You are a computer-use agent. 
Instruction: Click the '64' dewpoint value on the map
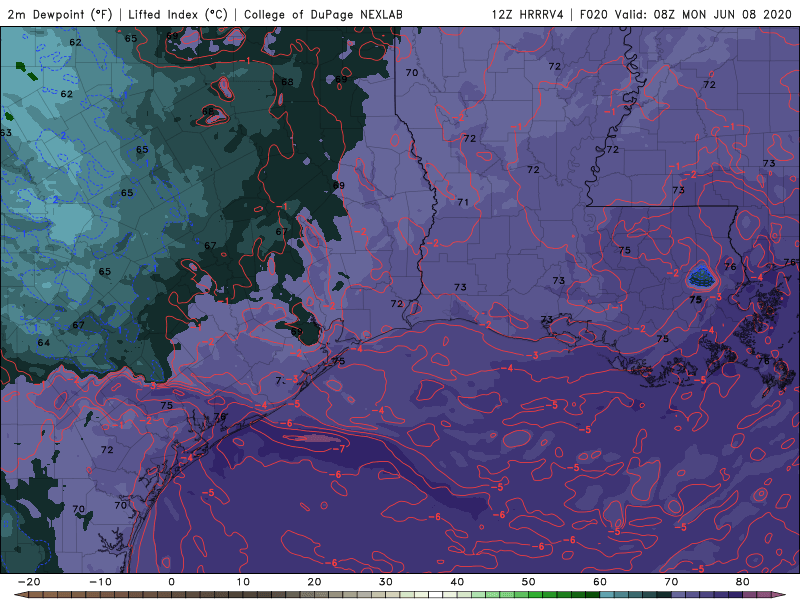[x=44, y=343]
